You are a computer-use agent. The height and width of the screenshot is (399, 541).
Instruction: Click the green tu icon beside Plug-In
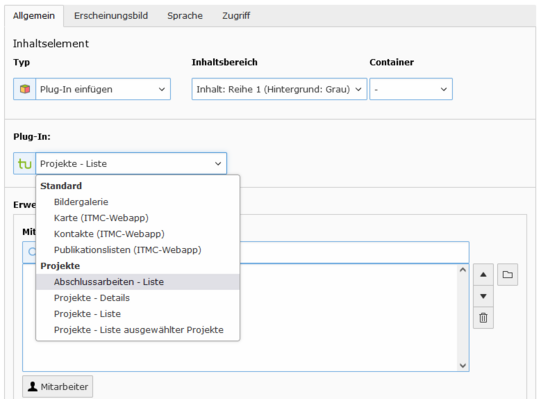point(24,164)
